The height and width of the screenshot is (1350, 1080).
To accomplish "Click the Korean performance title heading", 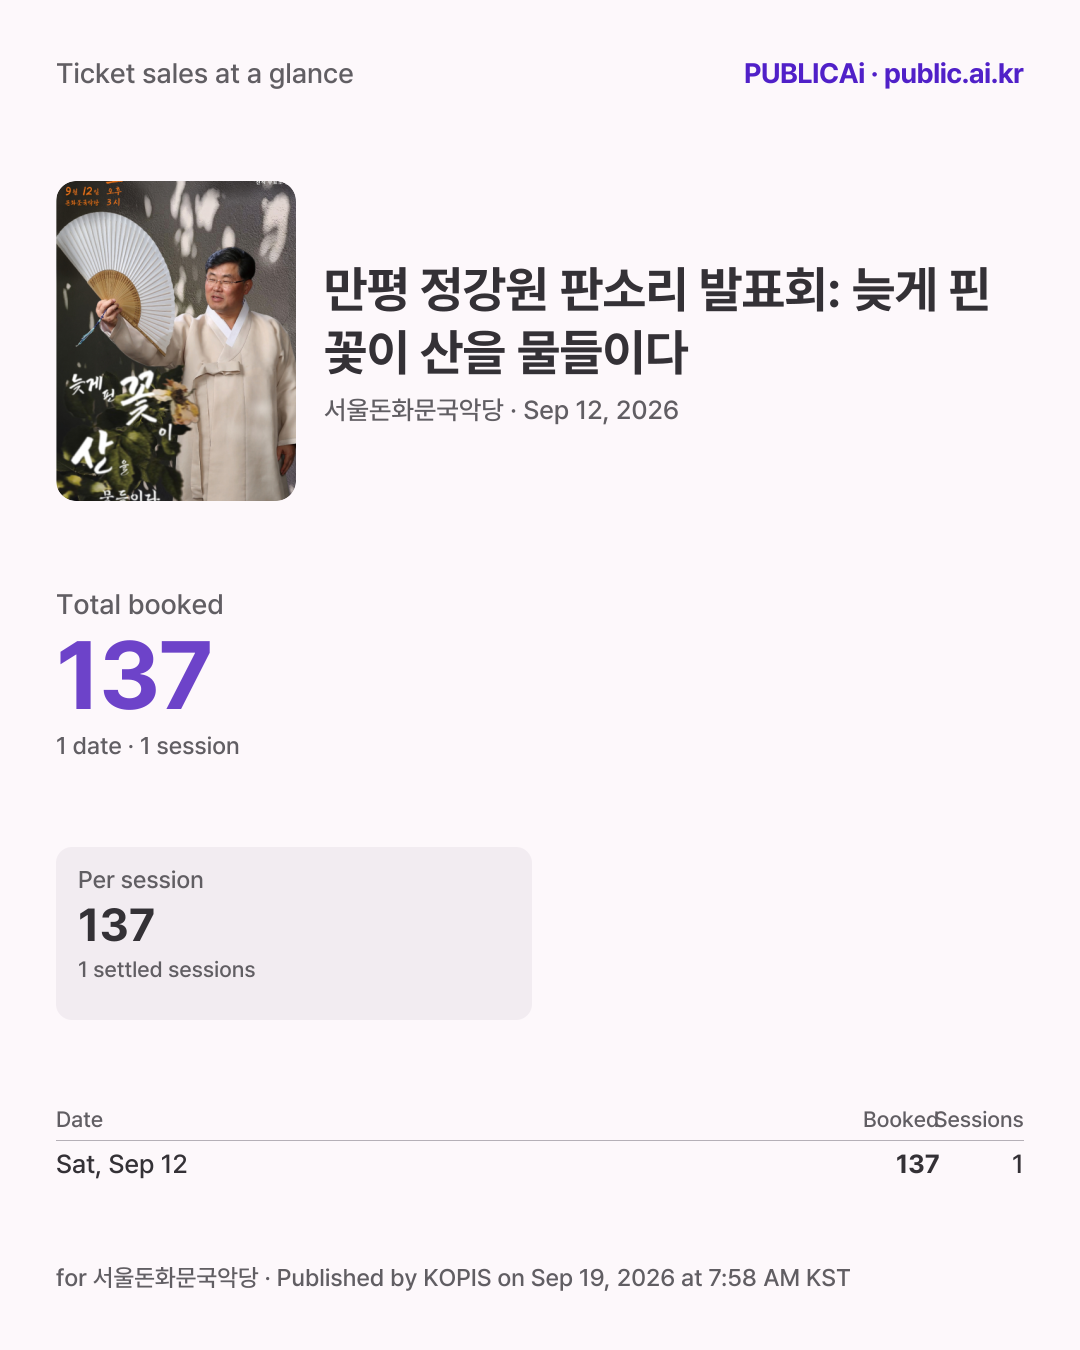I will click(x=657, y=321).
